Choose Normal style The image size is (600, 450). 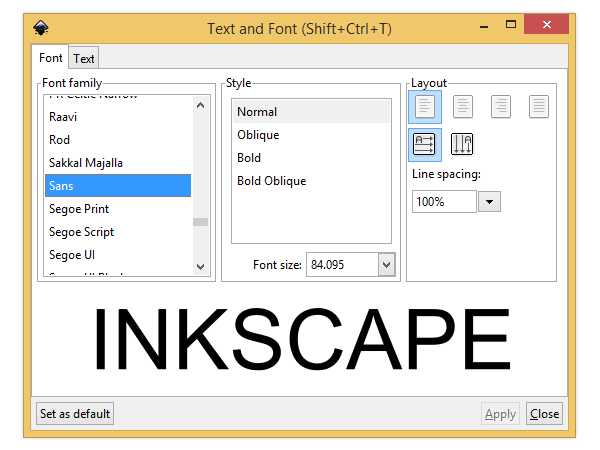311,112
